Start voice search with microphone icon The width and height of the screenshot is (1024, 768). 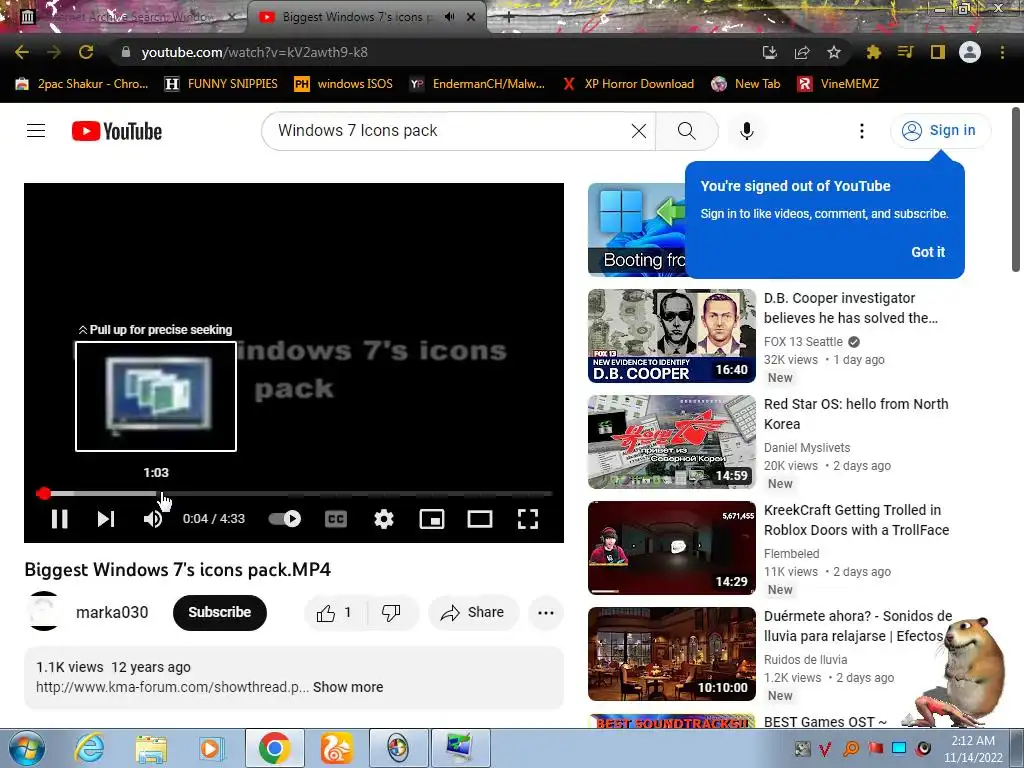(x=746, y=131)
